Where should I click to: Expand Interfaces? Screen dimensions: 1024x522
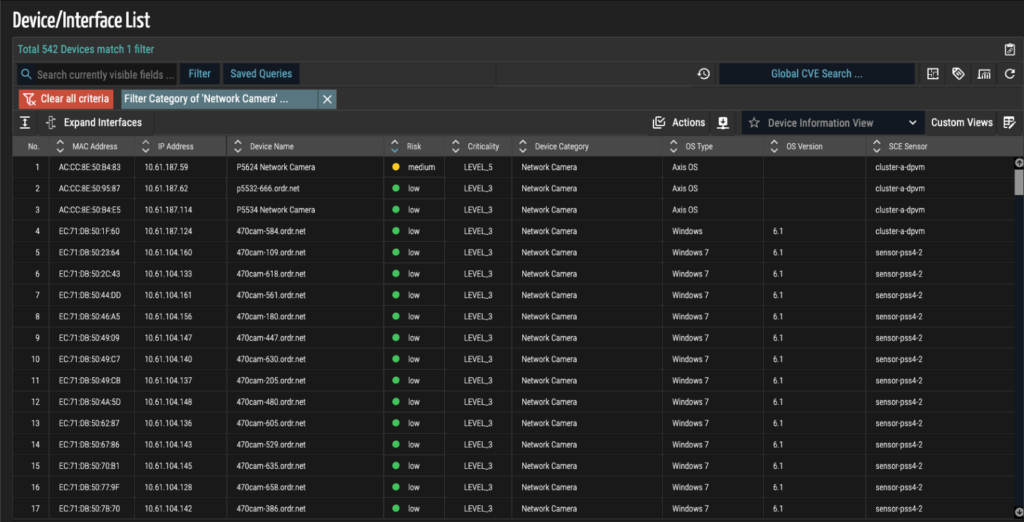pos(94,122)
